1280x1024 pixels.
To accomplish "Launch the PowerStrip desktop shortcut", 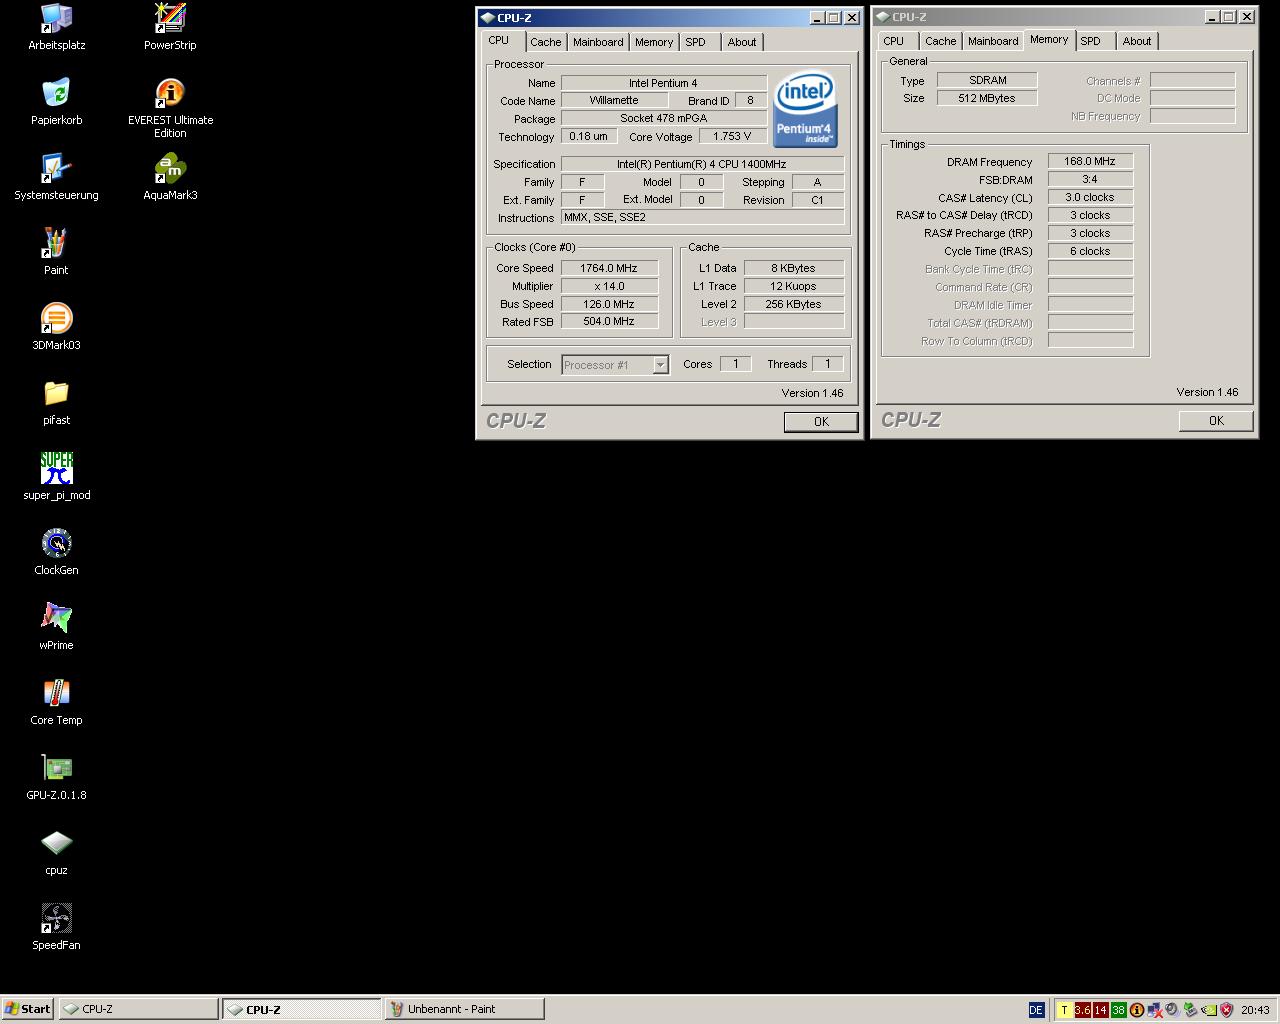I will pyautogui.click(x=170, y=26).
